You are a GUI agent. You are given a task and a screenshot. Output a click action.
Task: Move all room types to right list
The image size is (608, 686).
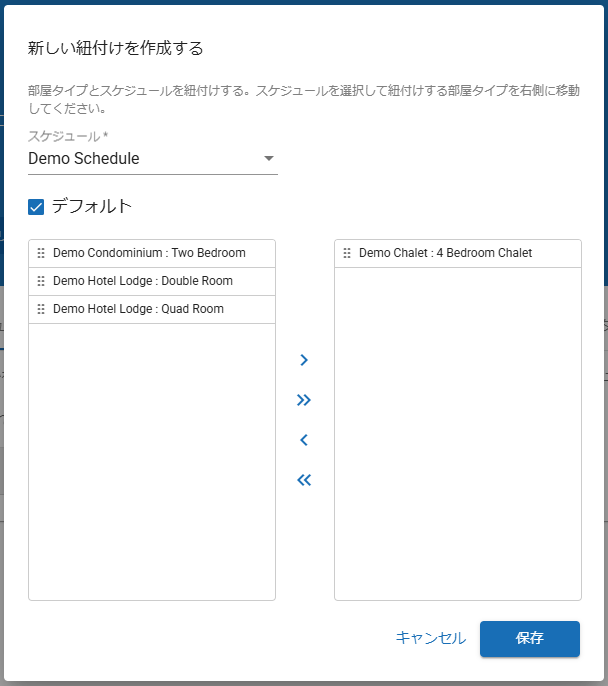coord(304,400)
